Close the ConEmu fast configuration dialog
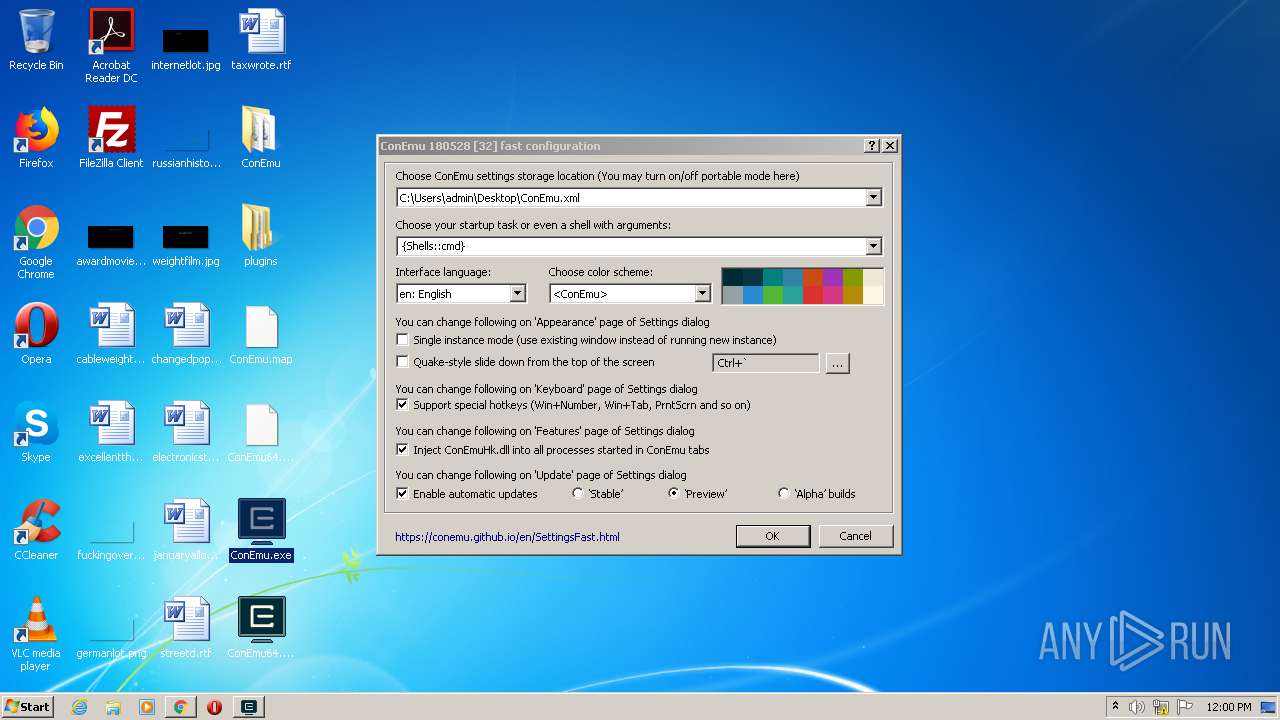This screenshot has width=1280, height=720. click(890, 146)
